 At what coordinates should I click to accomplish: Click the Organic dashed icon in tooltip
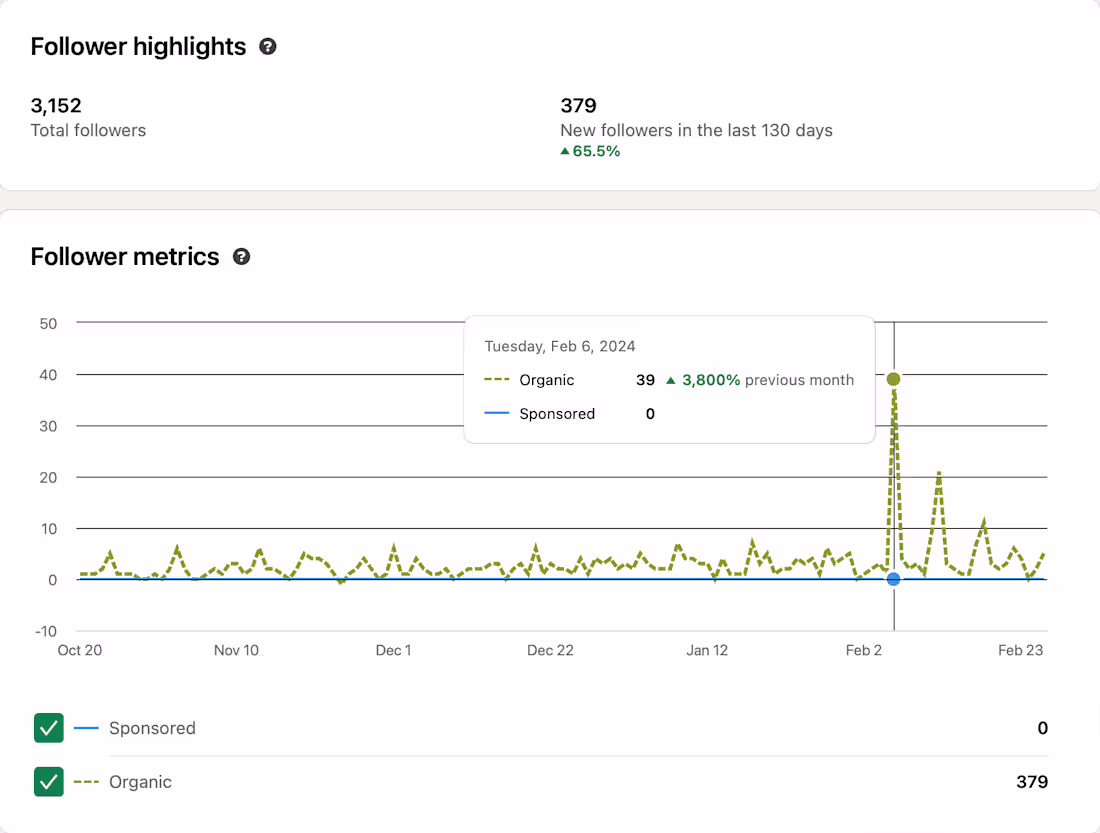click(497, 380)
